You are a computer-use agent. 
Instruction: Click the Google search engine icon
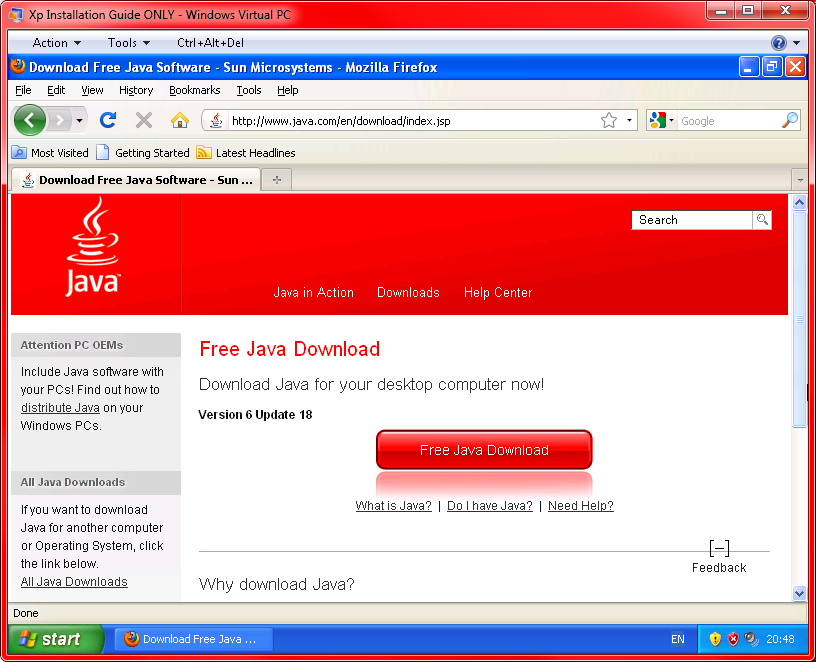point(658,121)
